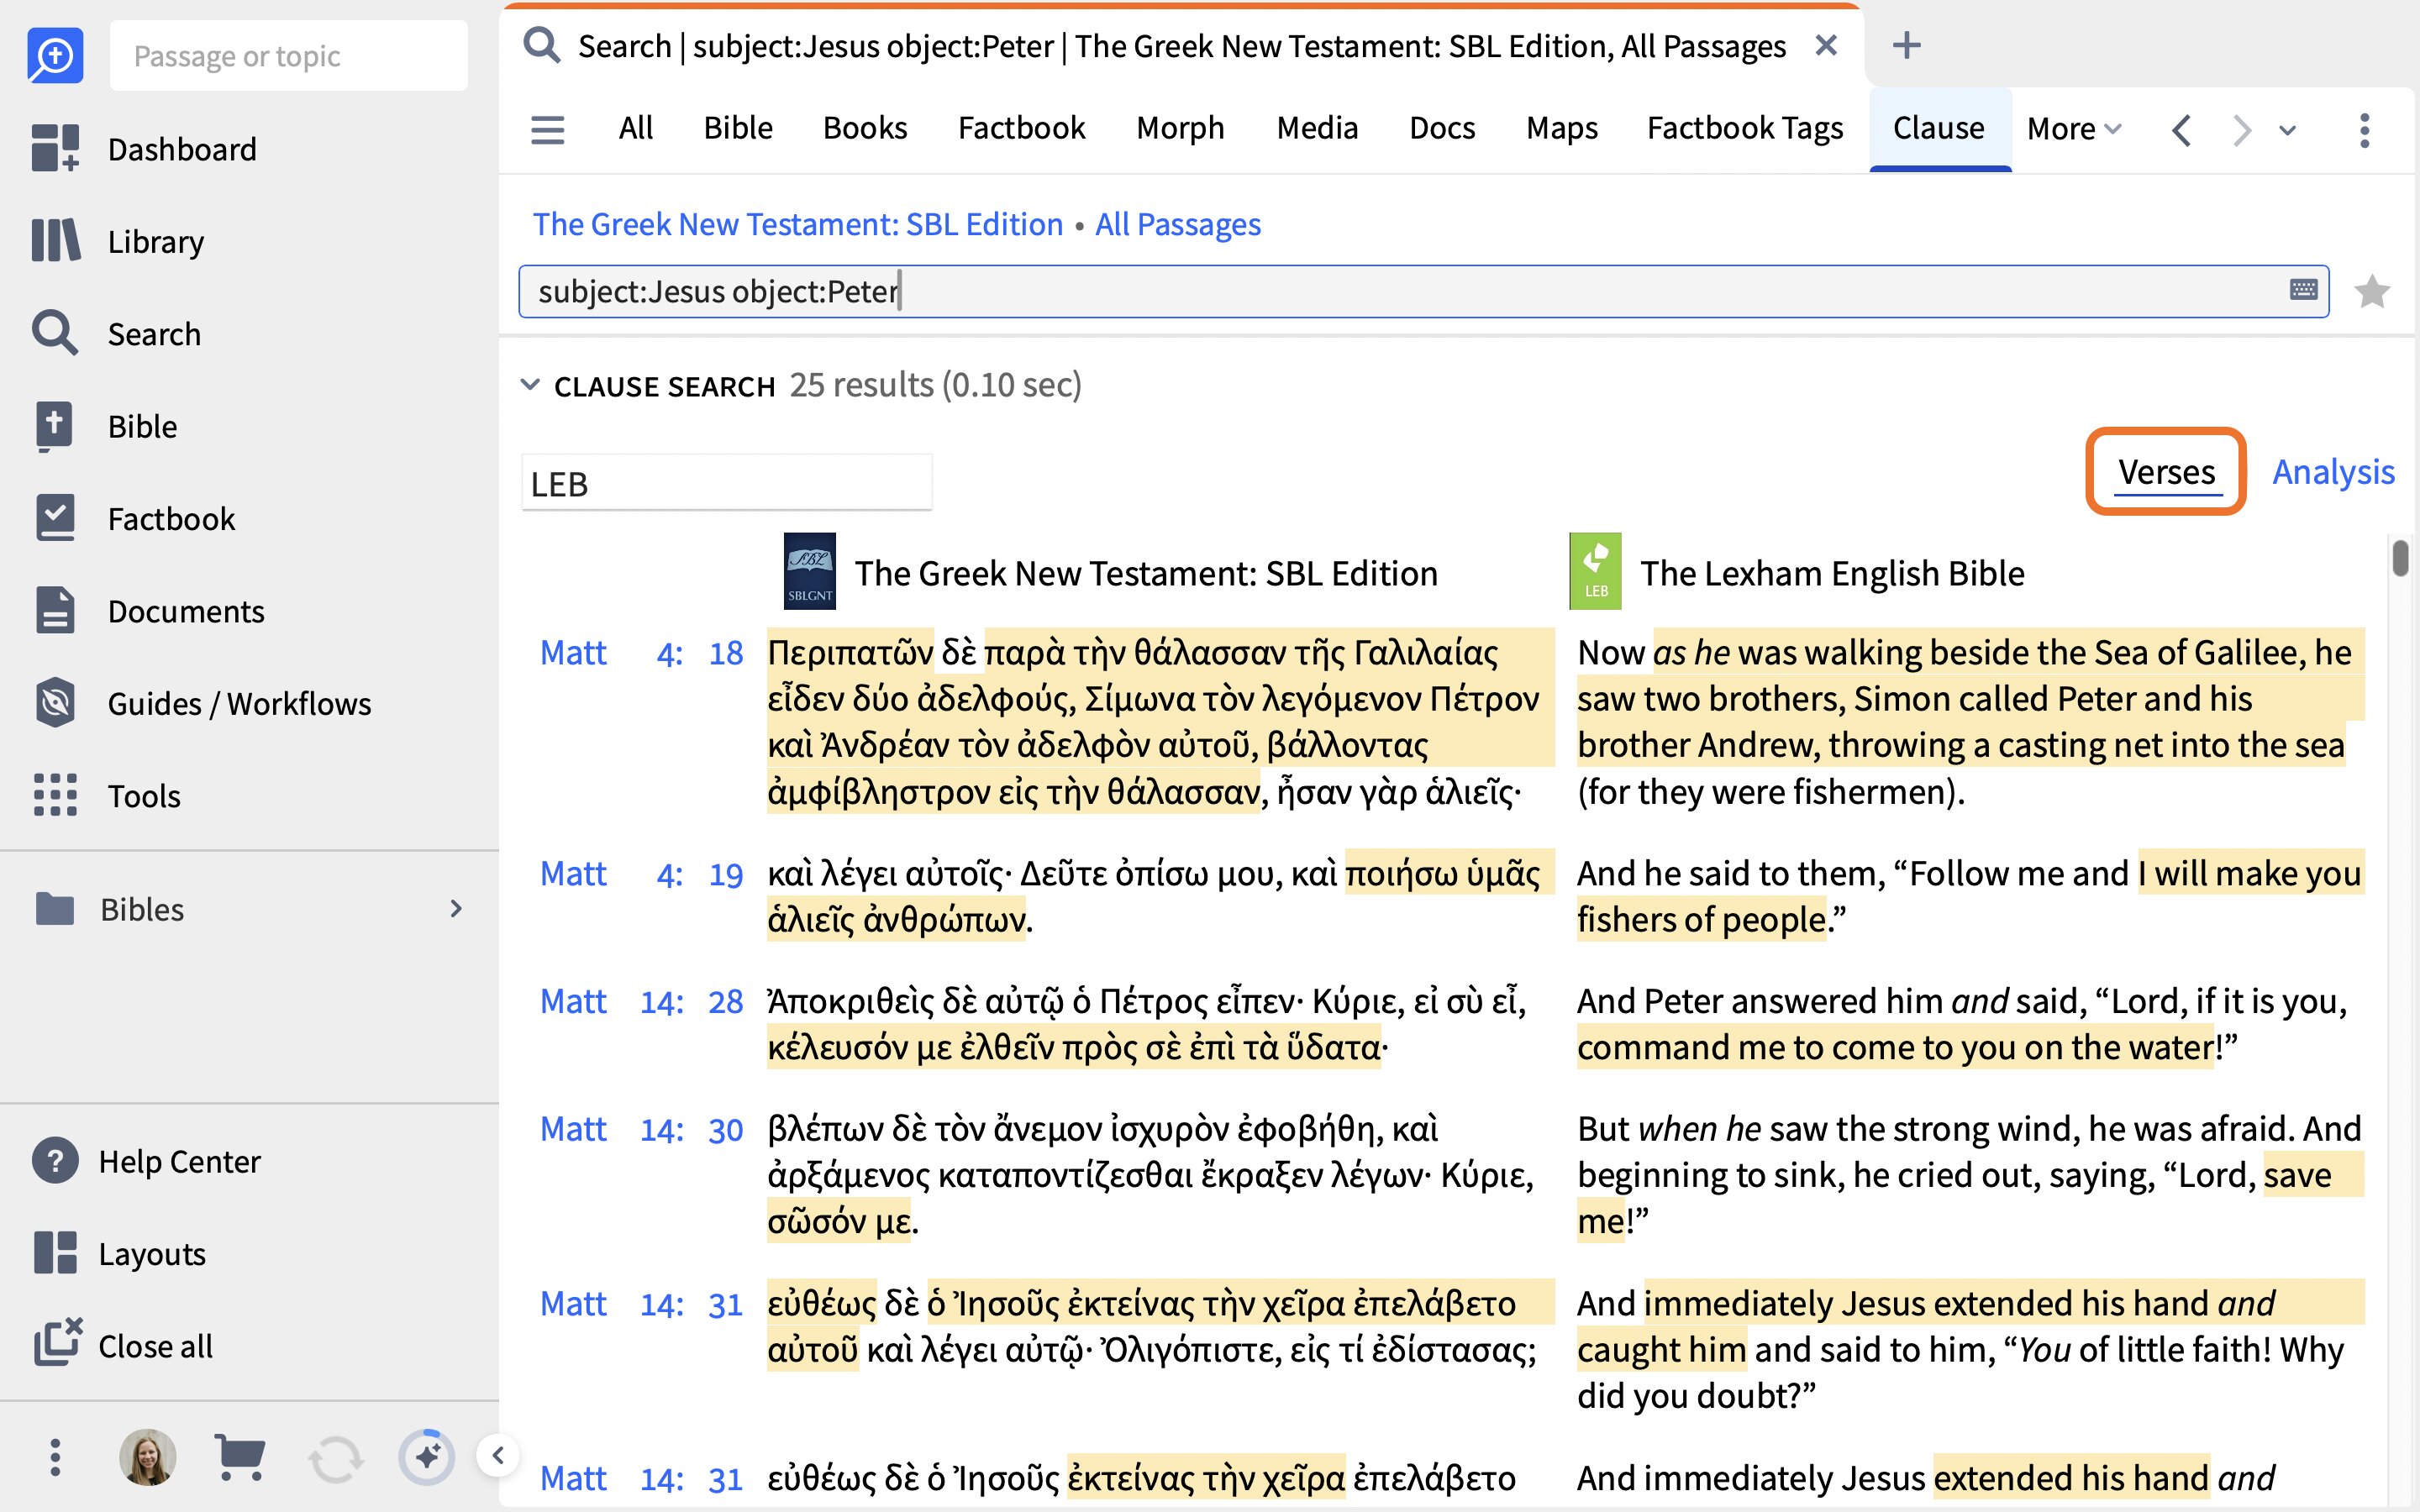Click the Search magnifier icon in sidebar

(55, 333)
